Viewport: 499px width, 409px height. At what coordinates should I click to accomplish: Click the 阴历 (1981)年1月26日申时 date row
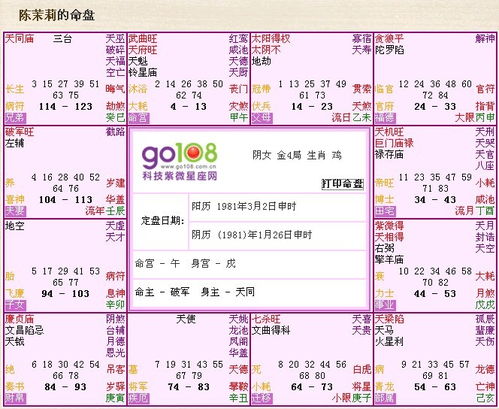coord(277,235)
